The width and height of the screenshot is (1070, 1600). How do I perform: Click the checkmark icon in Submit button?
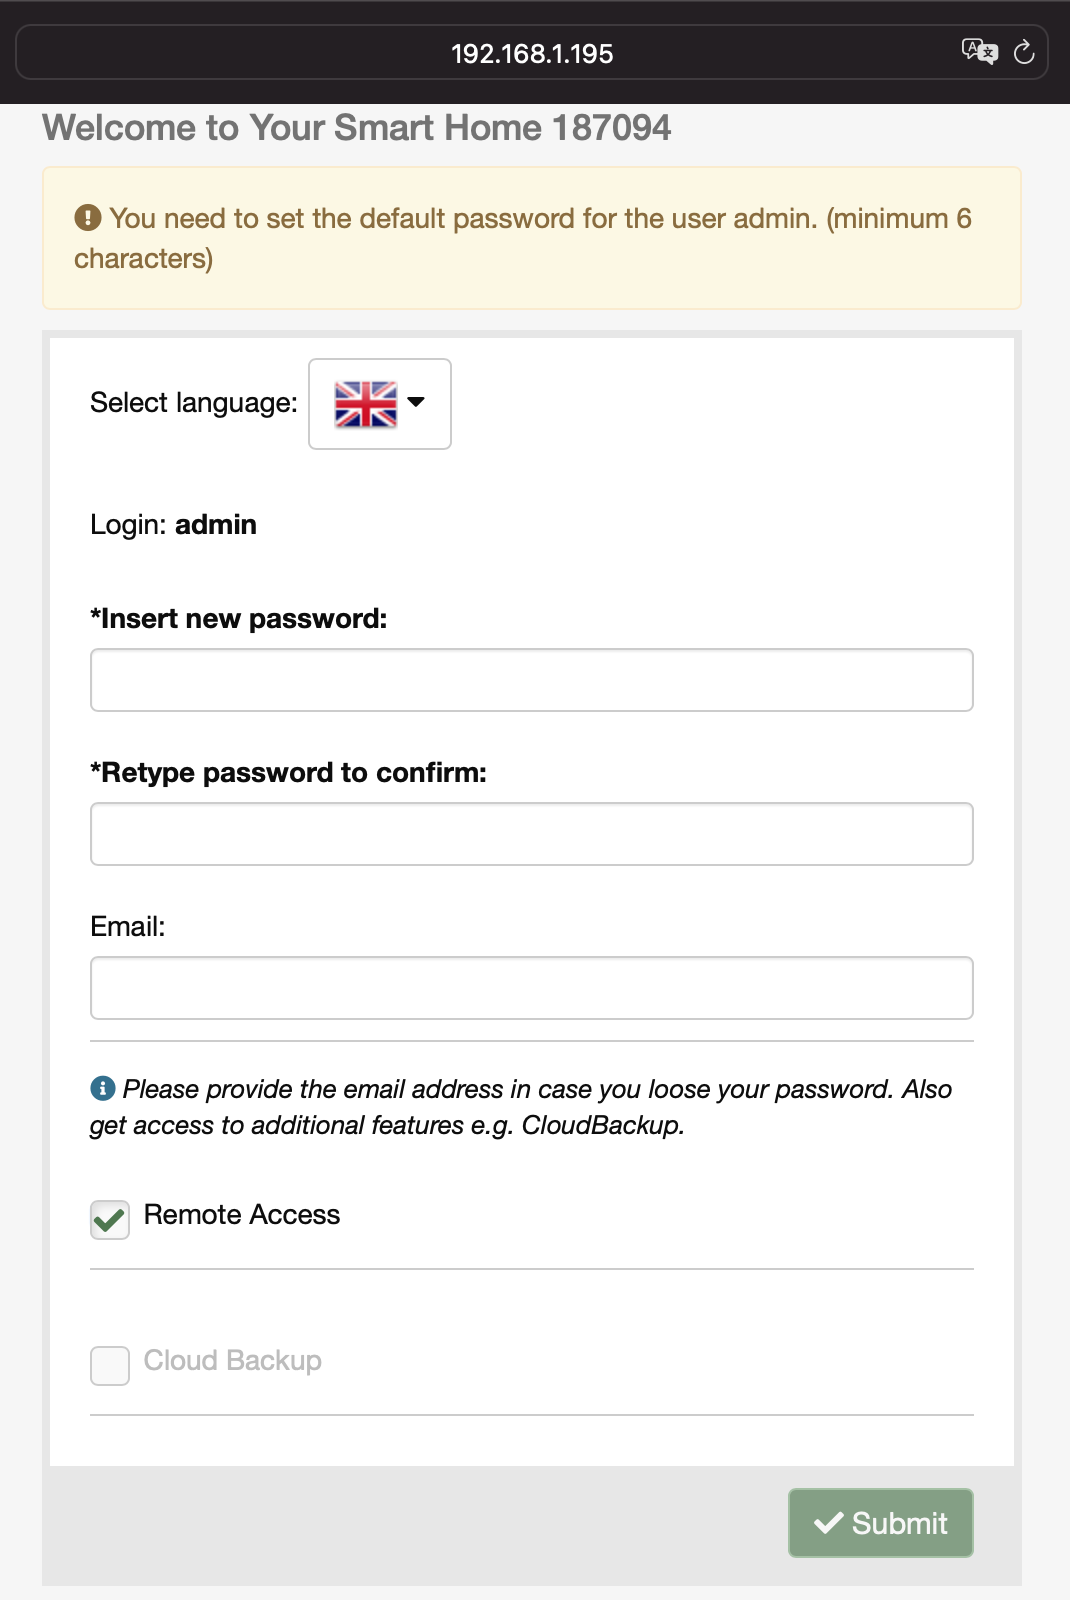(x=829, y=1522)
